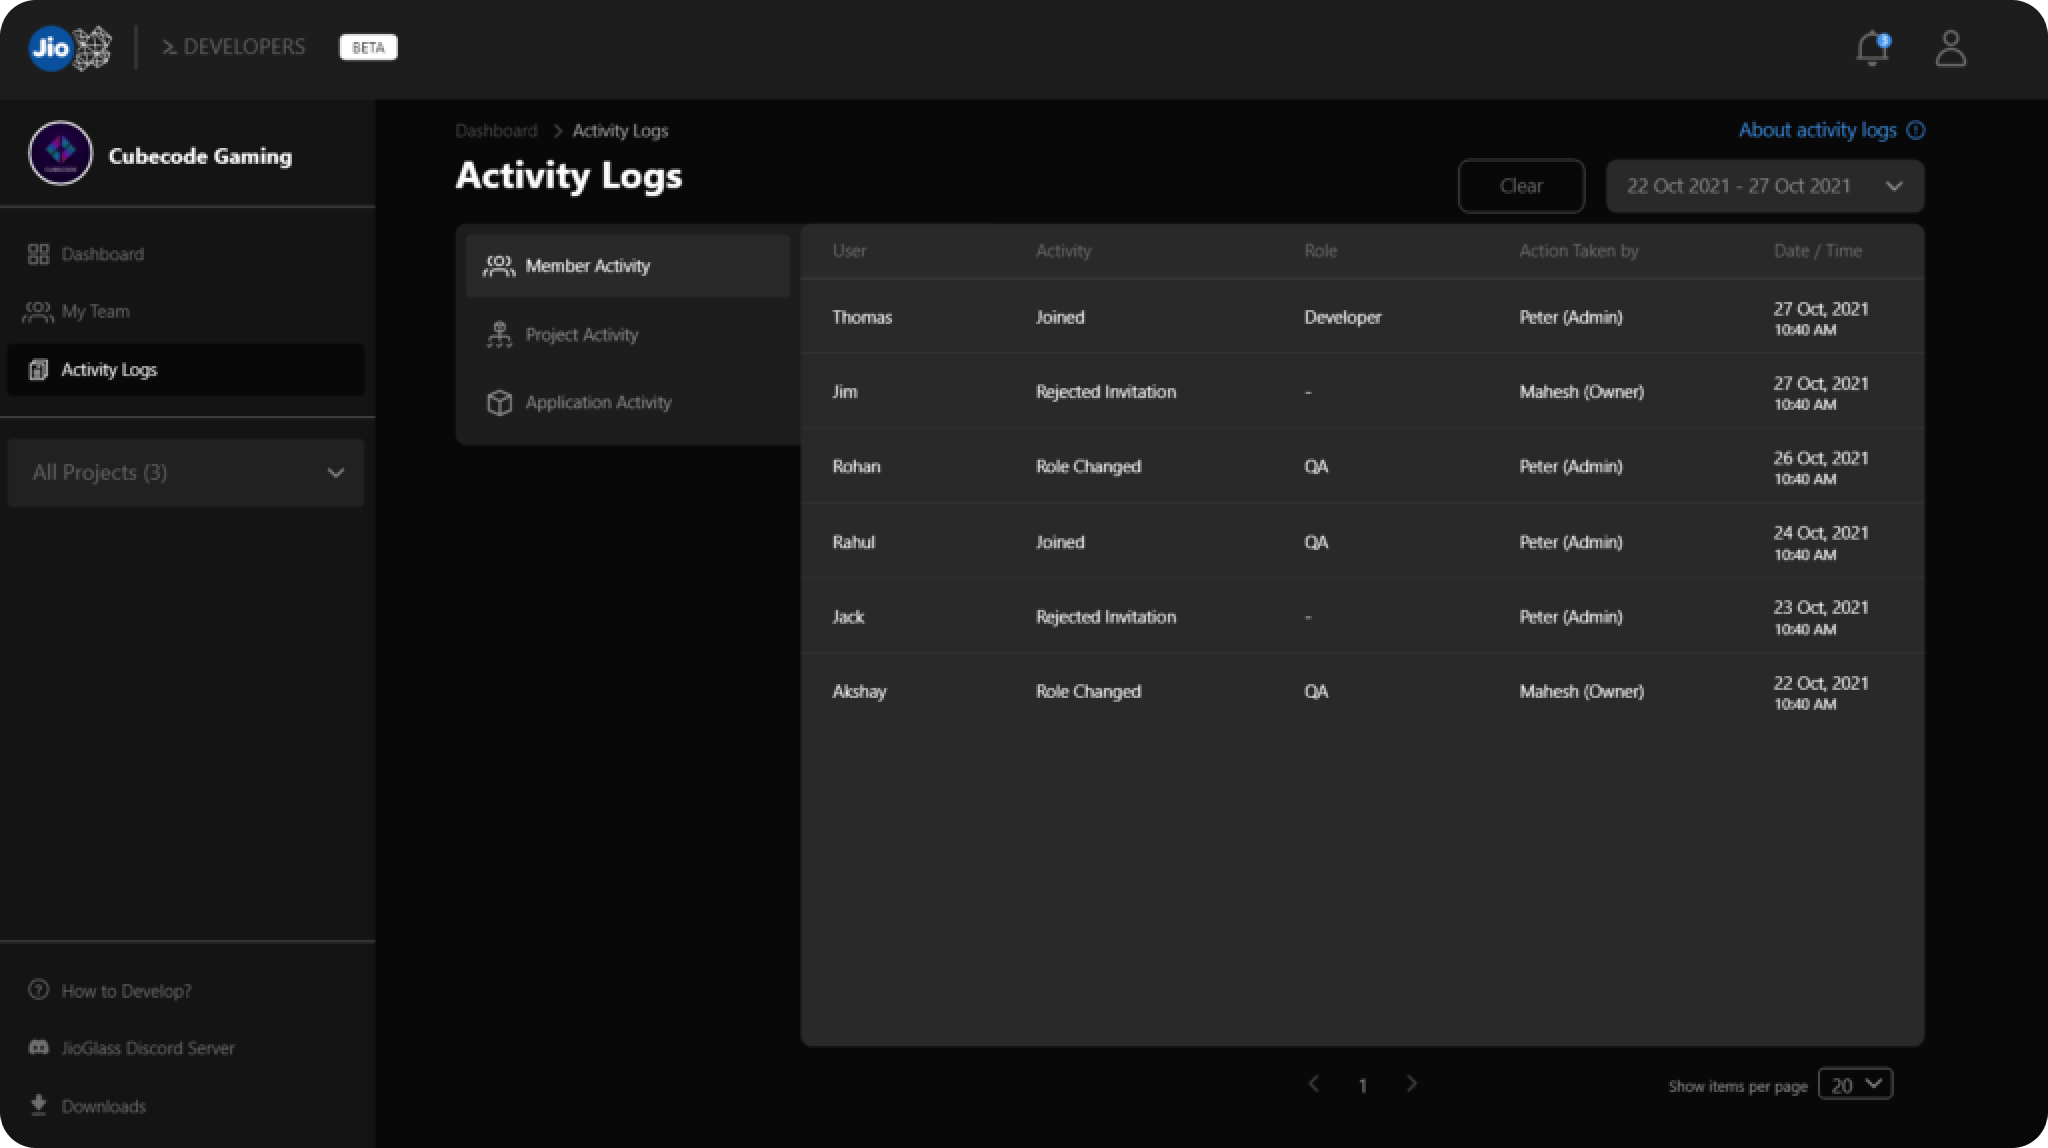The image size is (2048, 1148).
Task: Click the Clear button
Action: coord(1521,186)
